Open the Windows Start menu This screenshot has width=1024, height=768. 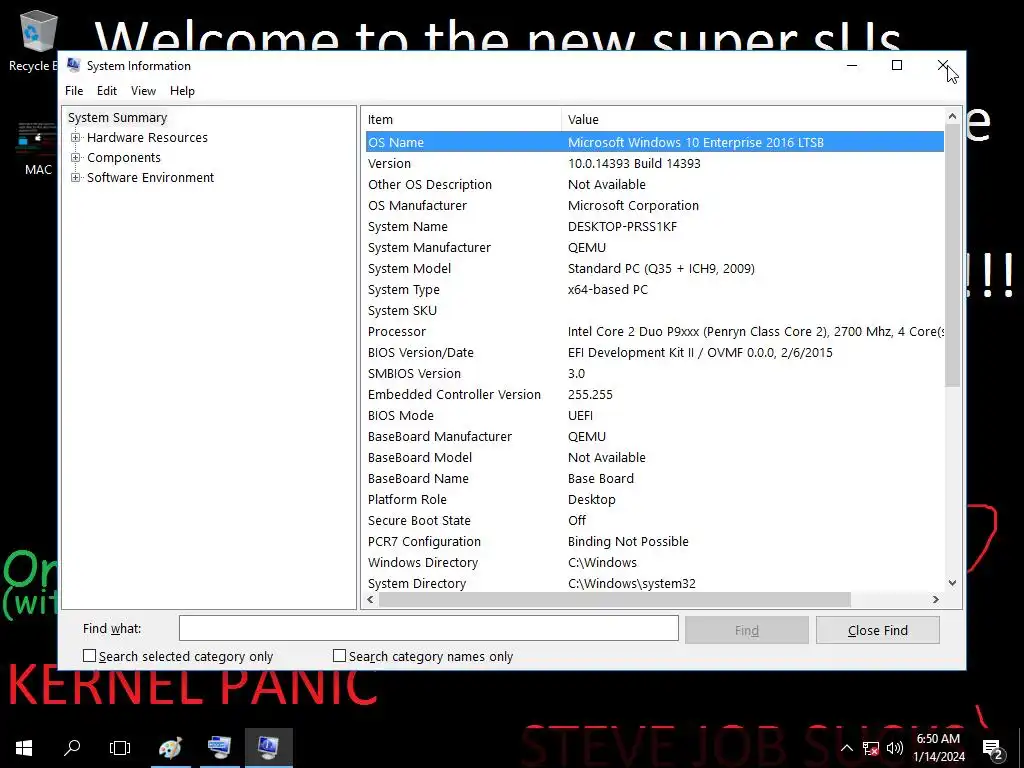(x=24, y=747)
